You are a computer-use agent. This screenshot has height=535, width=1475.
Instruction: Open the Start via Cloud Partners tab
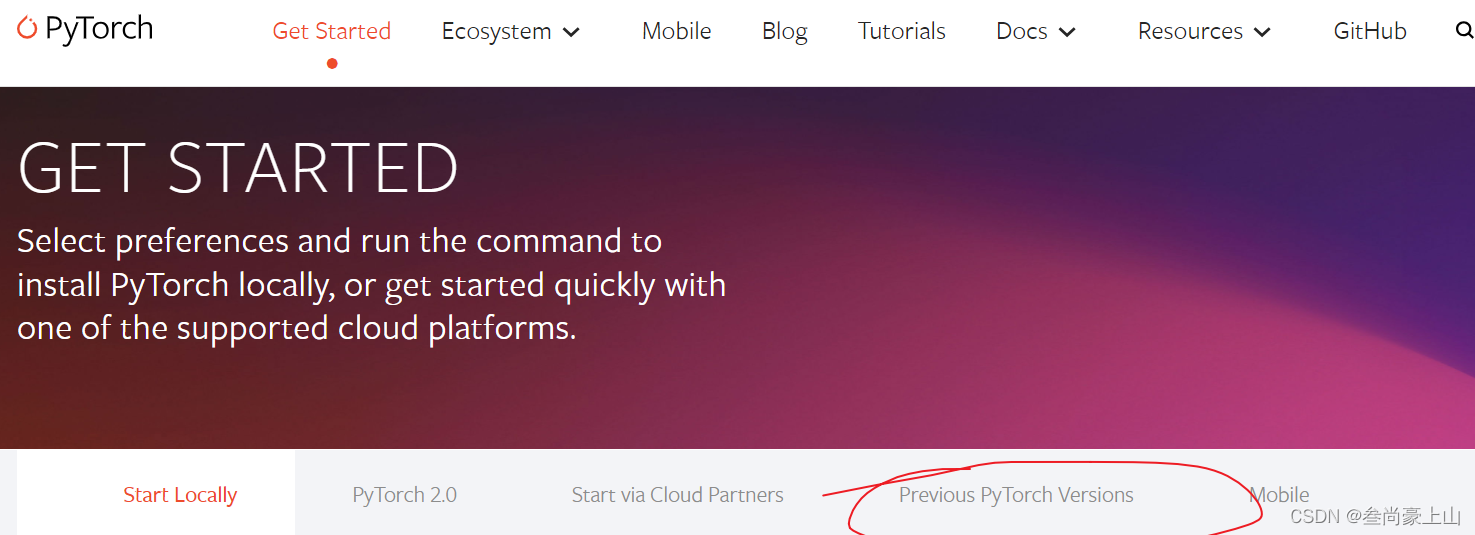[x=678, y=495]
